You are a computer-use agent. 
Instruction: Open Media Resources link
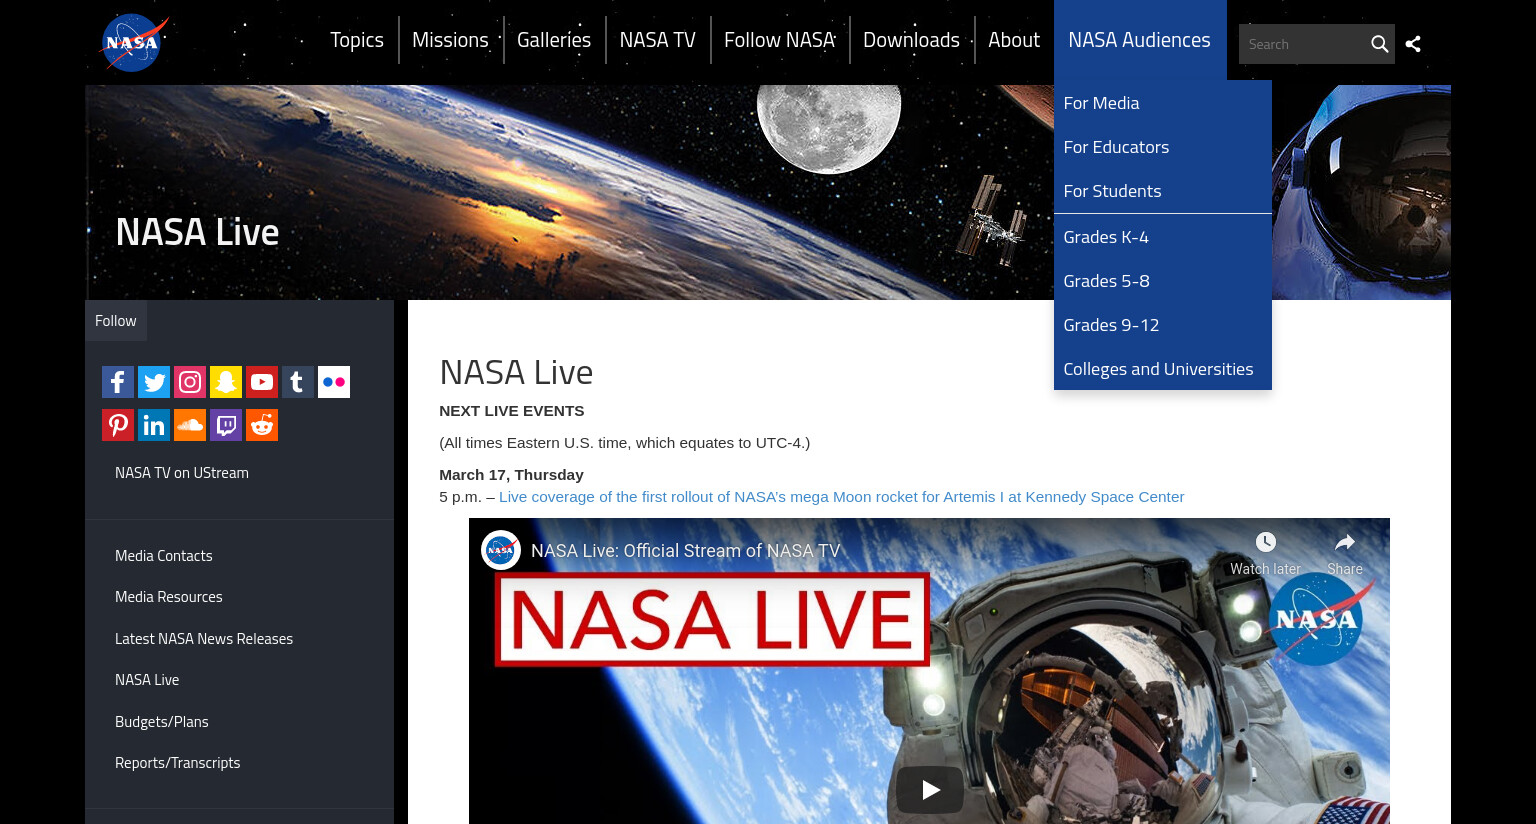pos(169,597)
